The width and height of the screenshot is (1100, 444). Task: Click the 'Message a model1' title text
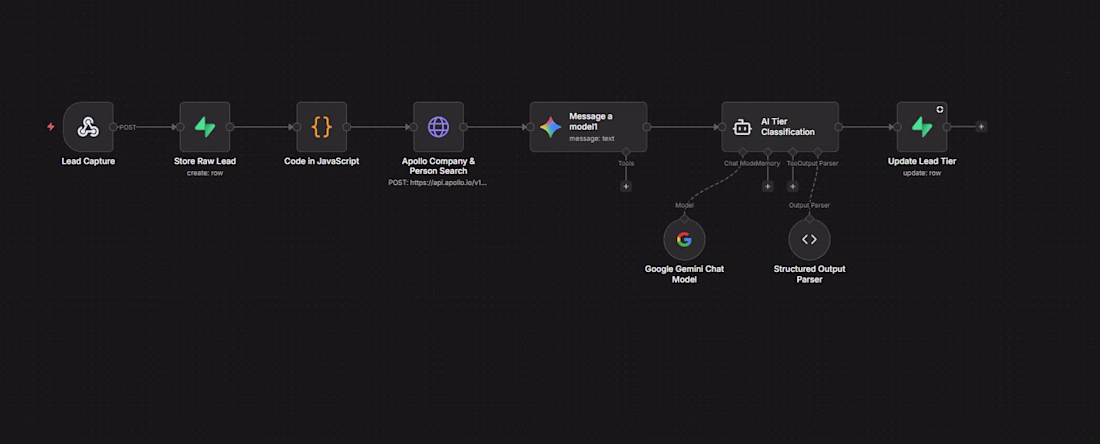(591, 121)
